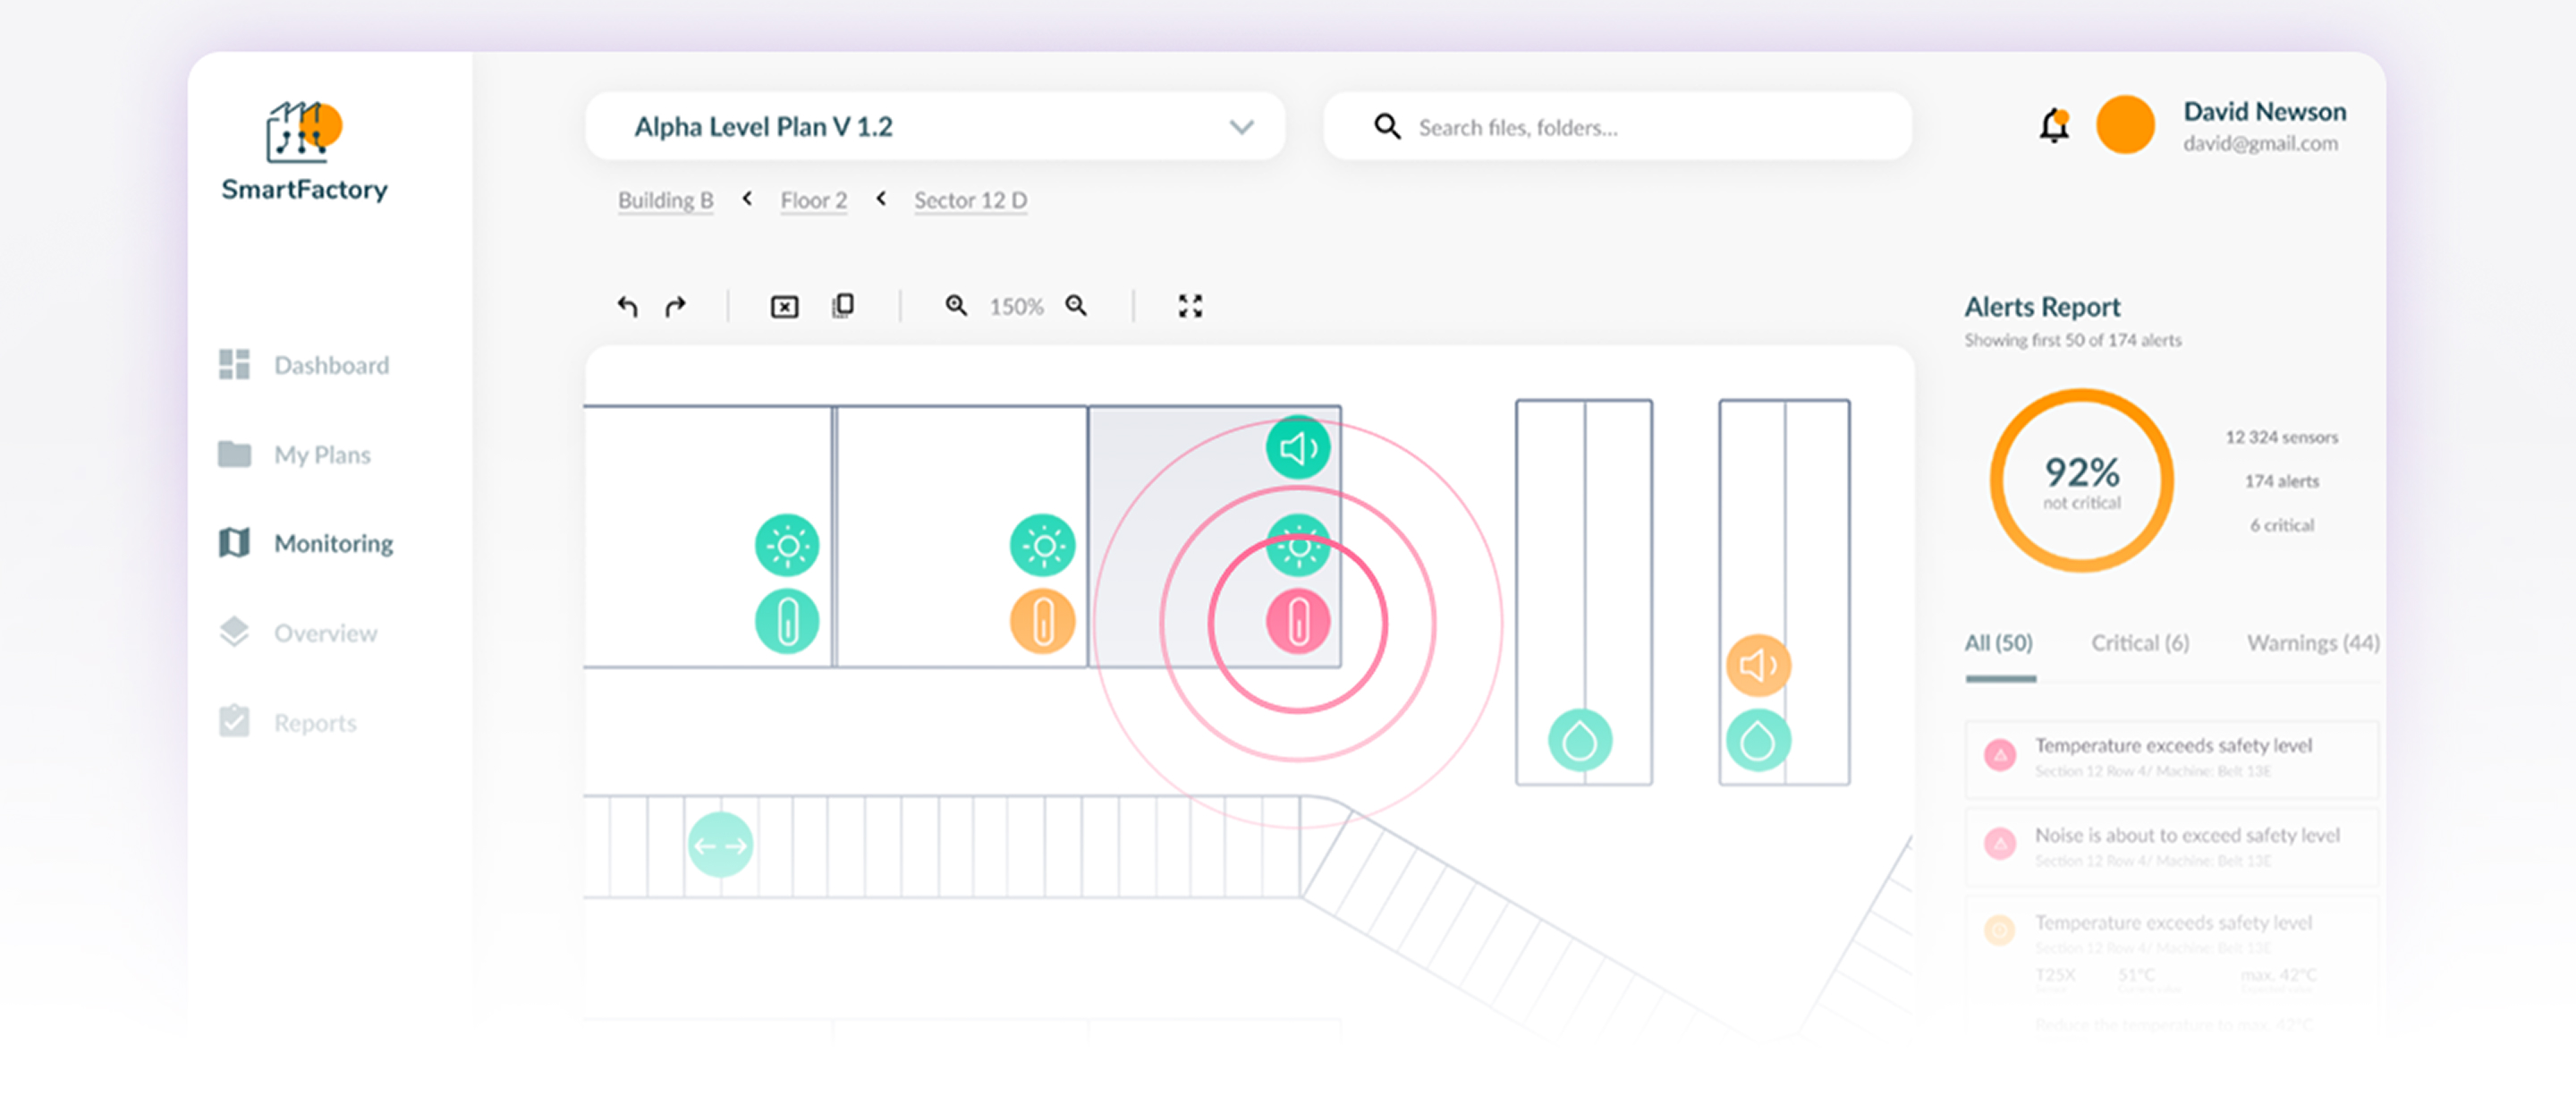Open the Monitoring sidebar item
This screenshot has height=1113, width=2576.
(332, 543)
